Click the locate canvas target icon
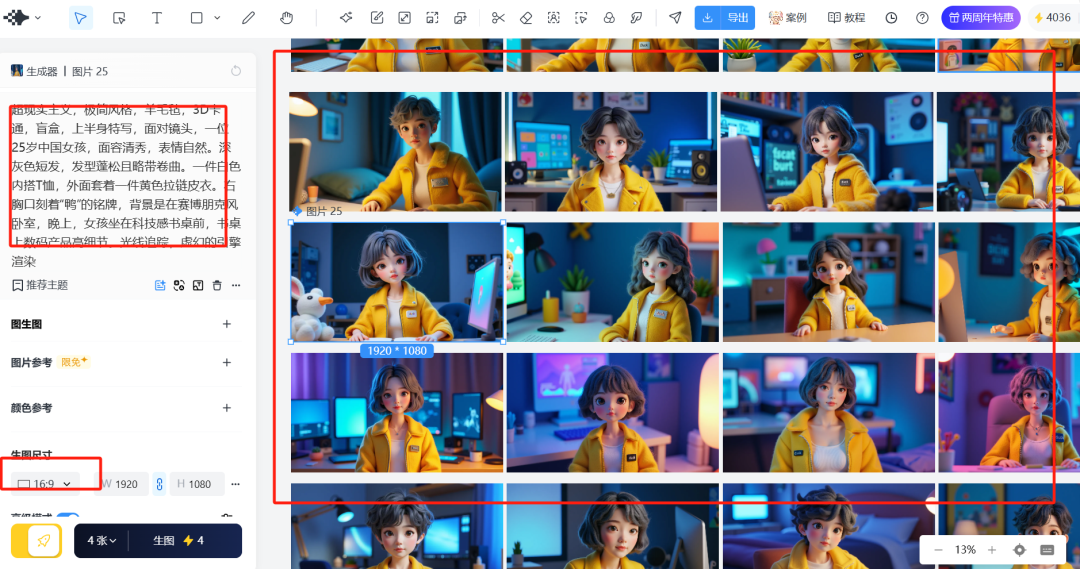The width and height of the screenshot is (1080, 569). (x=1019, y=550)
